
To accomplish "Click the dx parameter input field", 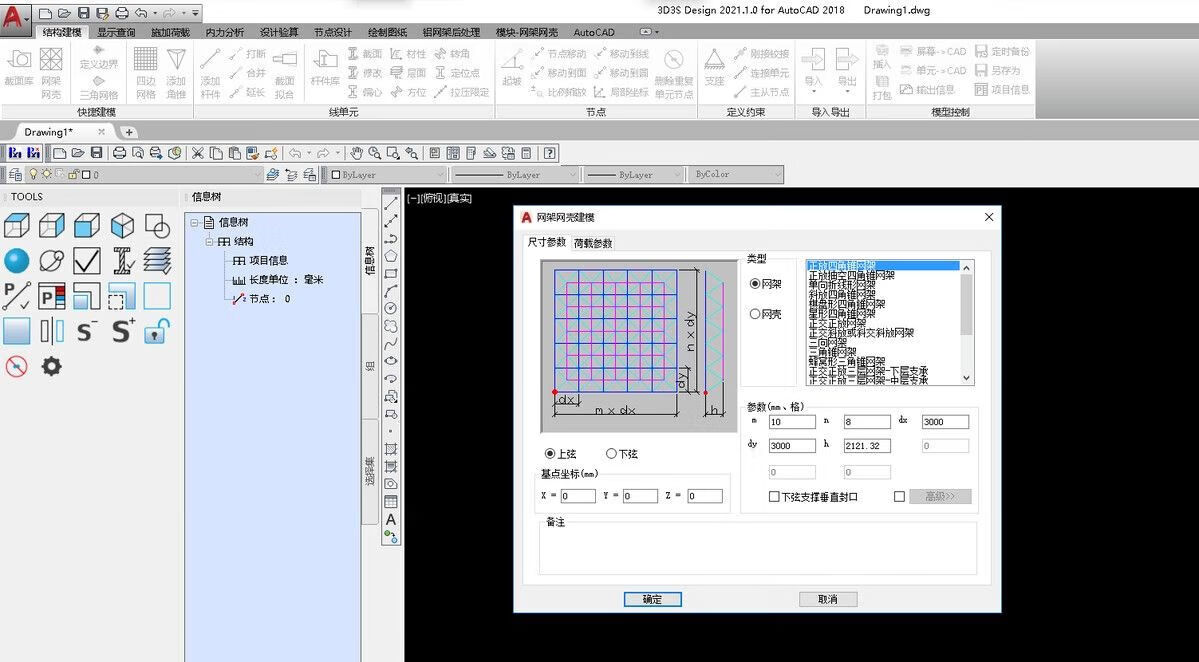I will [945, 422].
